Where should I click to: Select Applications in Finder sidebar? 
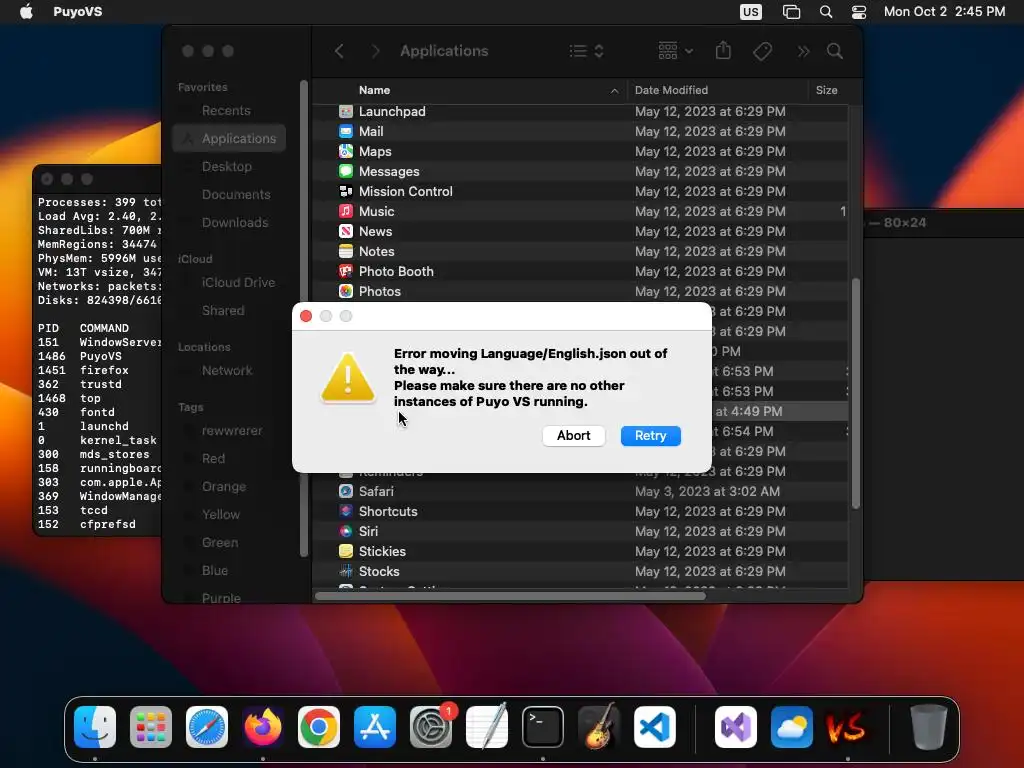coord(230,138)
